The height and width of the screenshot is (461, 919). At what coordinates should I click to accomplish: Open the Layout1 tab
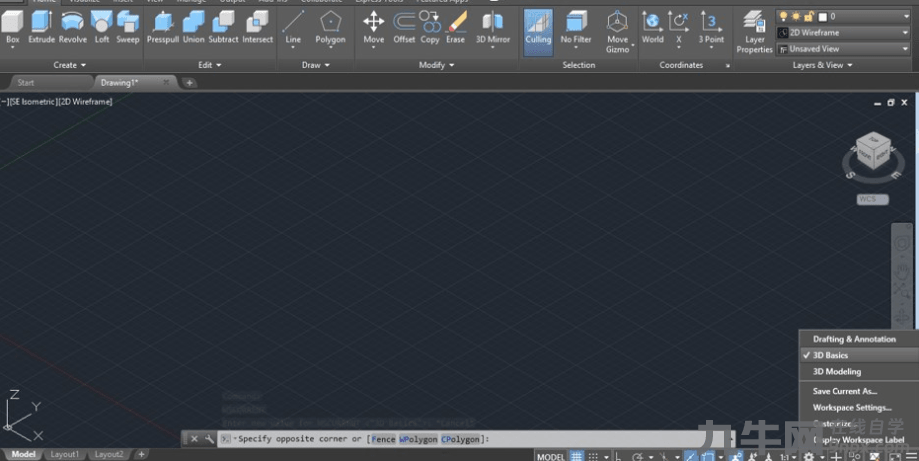pos(64,454)
